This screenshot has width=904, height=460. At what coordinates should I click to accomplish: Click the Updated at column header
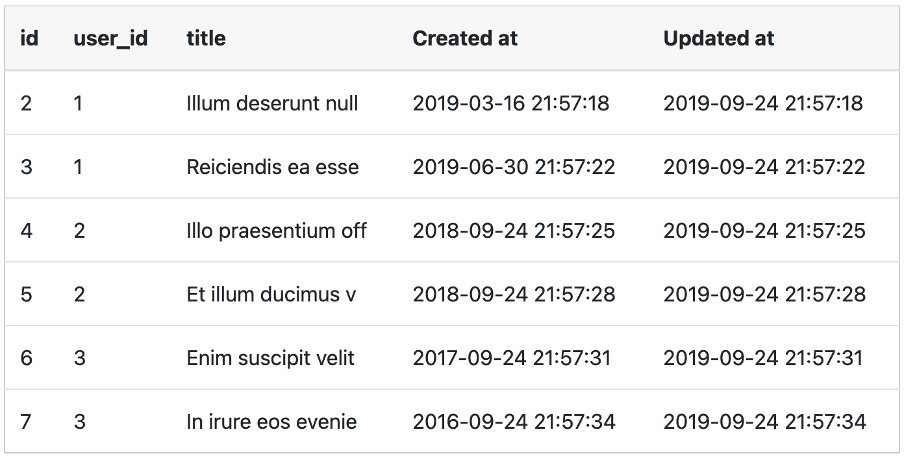(x=718, y=38)
